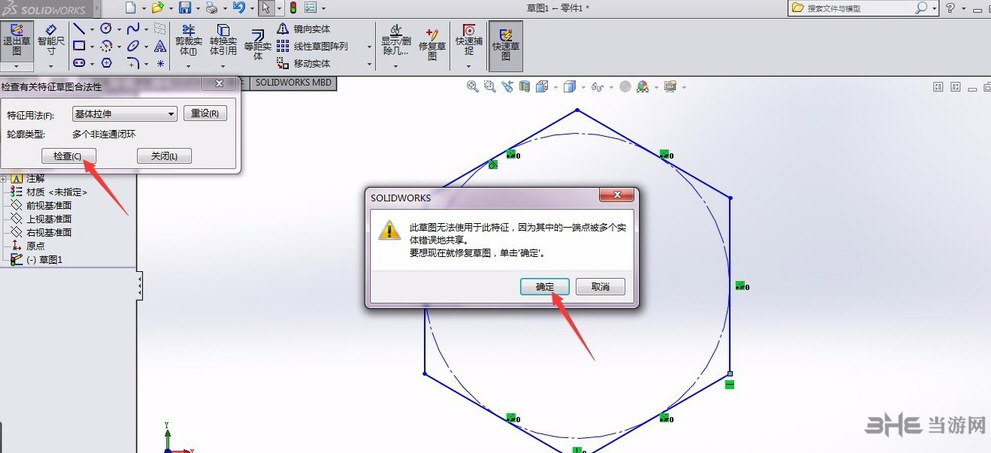Click the Display Style cube icon

tap(569, 87)
